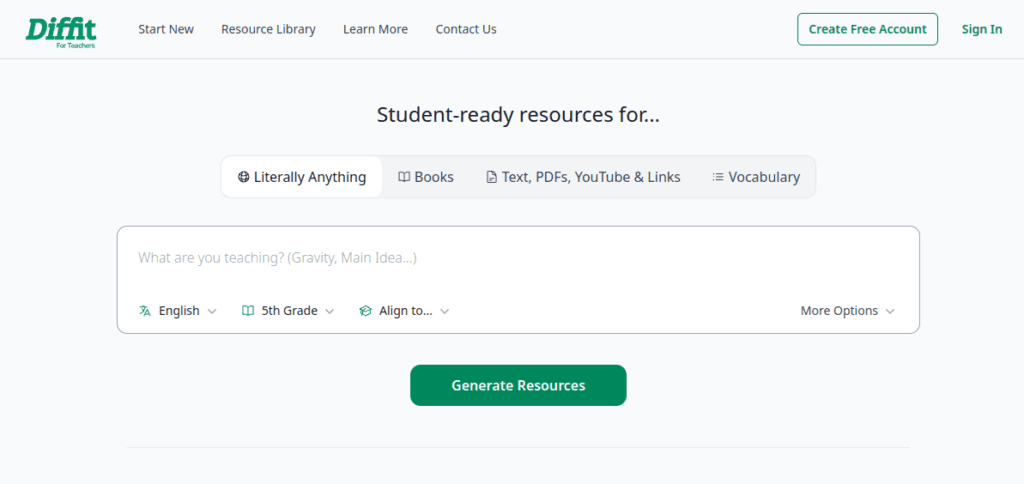The height and width of the screenshot is (484, 1024).
Task: Open the Learn More page
Action: 376,29
